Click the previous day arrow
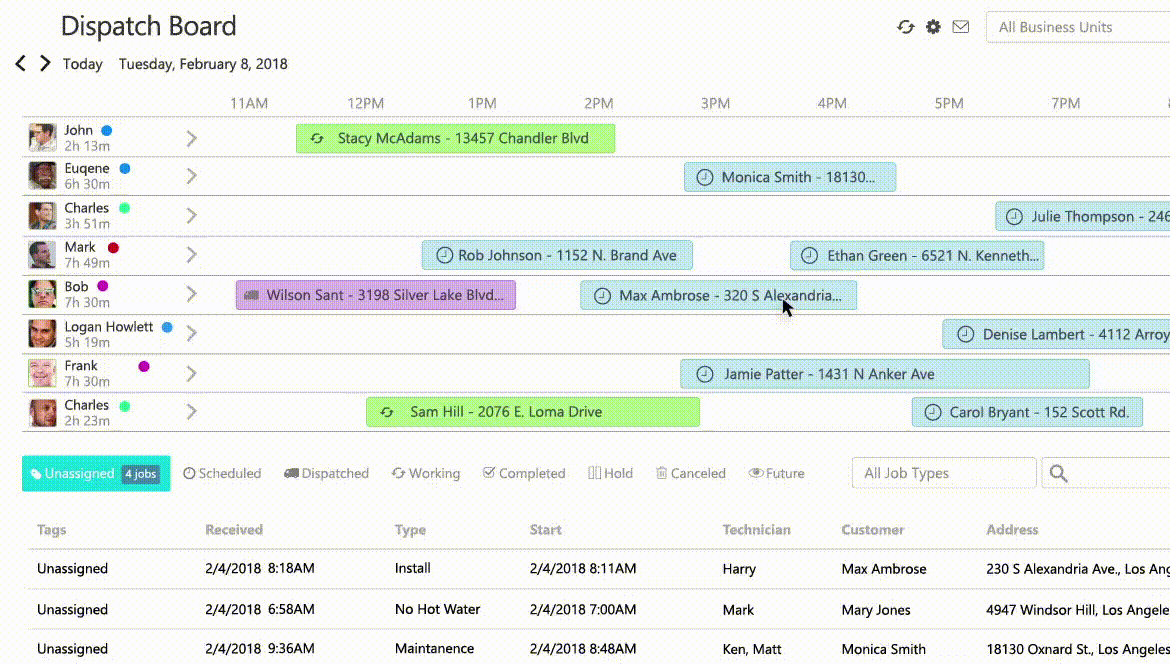The height and width of the screenshot is (664, 1170). pyautogui.click(x=19, y=63)
